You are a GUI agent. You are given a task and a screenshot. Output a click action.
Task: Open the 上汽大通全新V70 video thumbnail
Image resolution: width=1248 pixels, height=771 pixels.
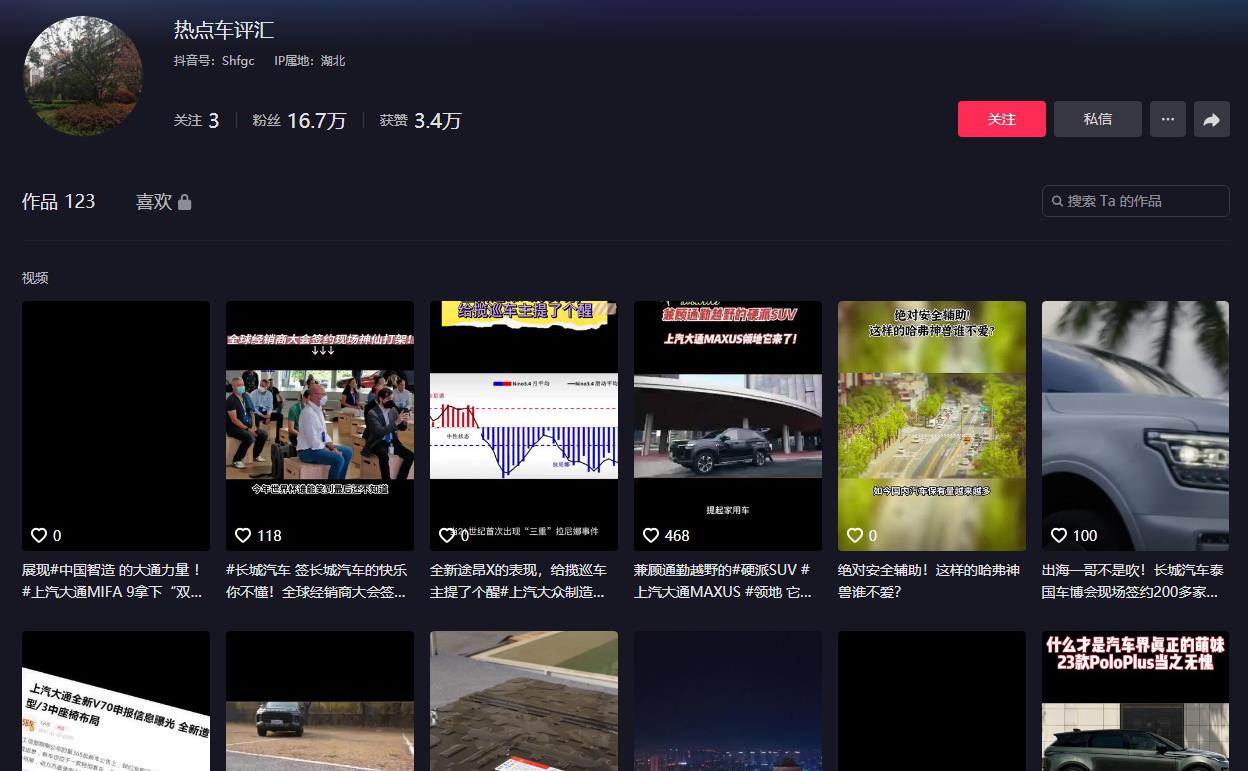pyautogui.click(x=116, y=701)
